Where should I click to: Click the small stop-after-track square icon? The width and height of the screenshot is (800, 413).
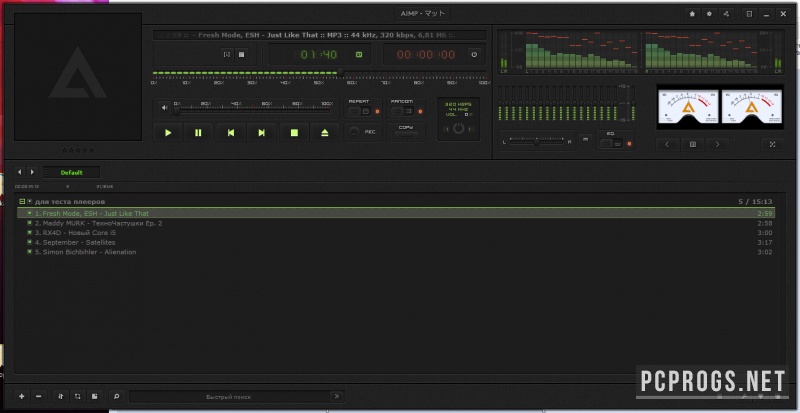click(242, 54)
